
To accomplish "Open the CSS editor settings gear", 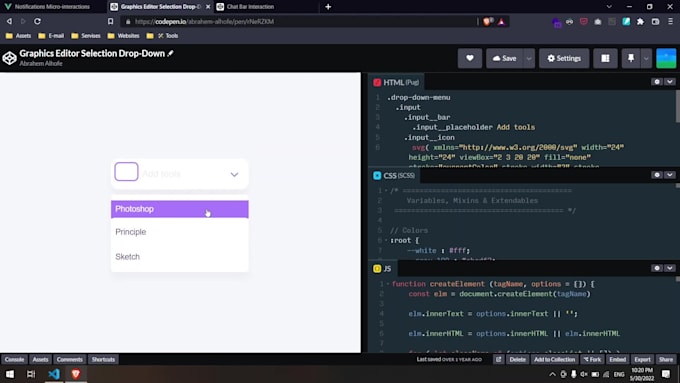I will point(657,175).
